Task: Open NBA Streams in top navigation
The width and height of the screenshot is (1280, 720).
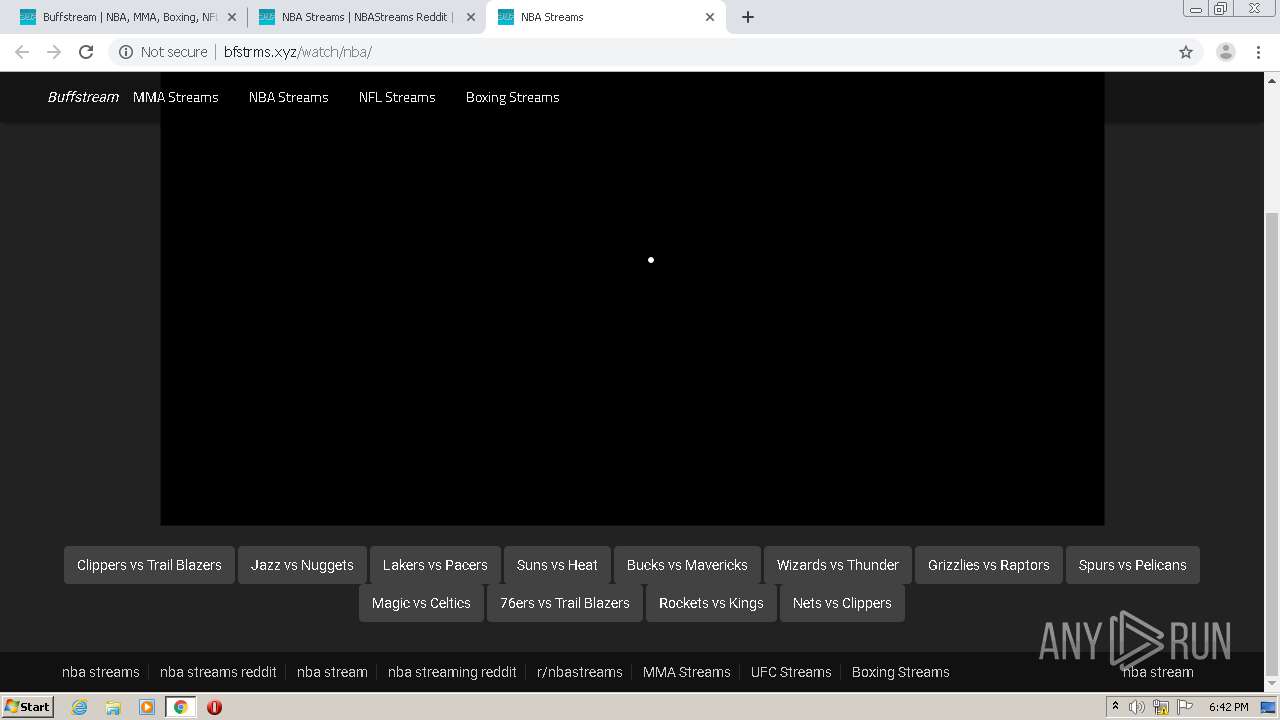Action: 289,97
